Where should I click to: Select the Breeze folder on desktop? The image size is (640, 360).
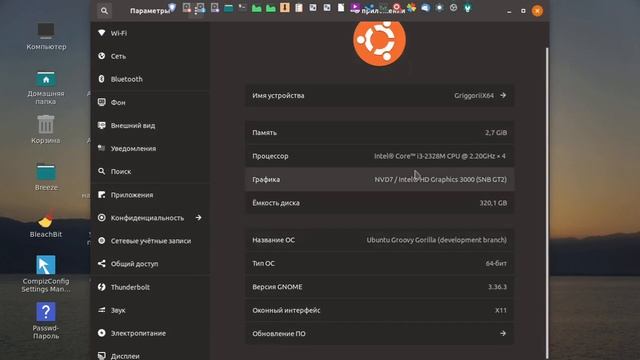(x=46, y=177)
